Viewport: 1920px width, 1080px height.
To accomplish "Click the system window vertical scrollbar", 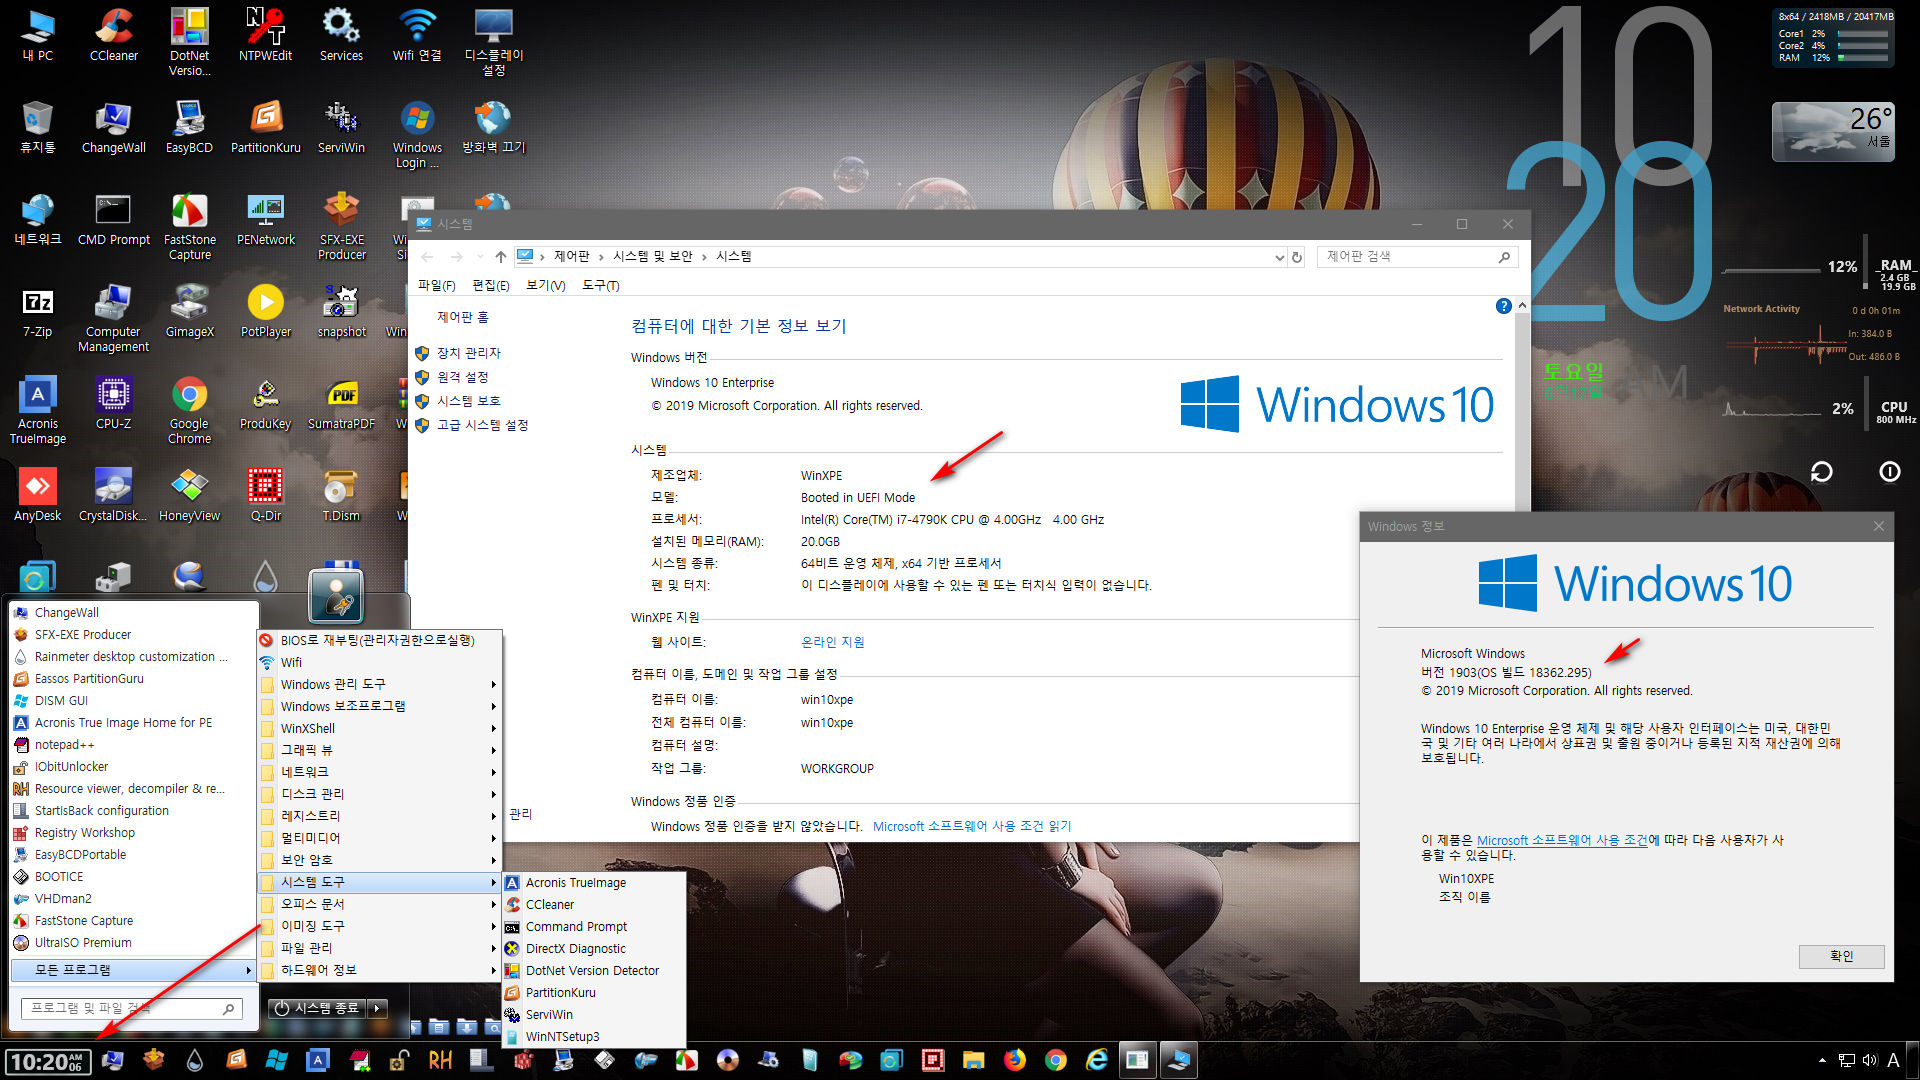I will point(1522,570).
